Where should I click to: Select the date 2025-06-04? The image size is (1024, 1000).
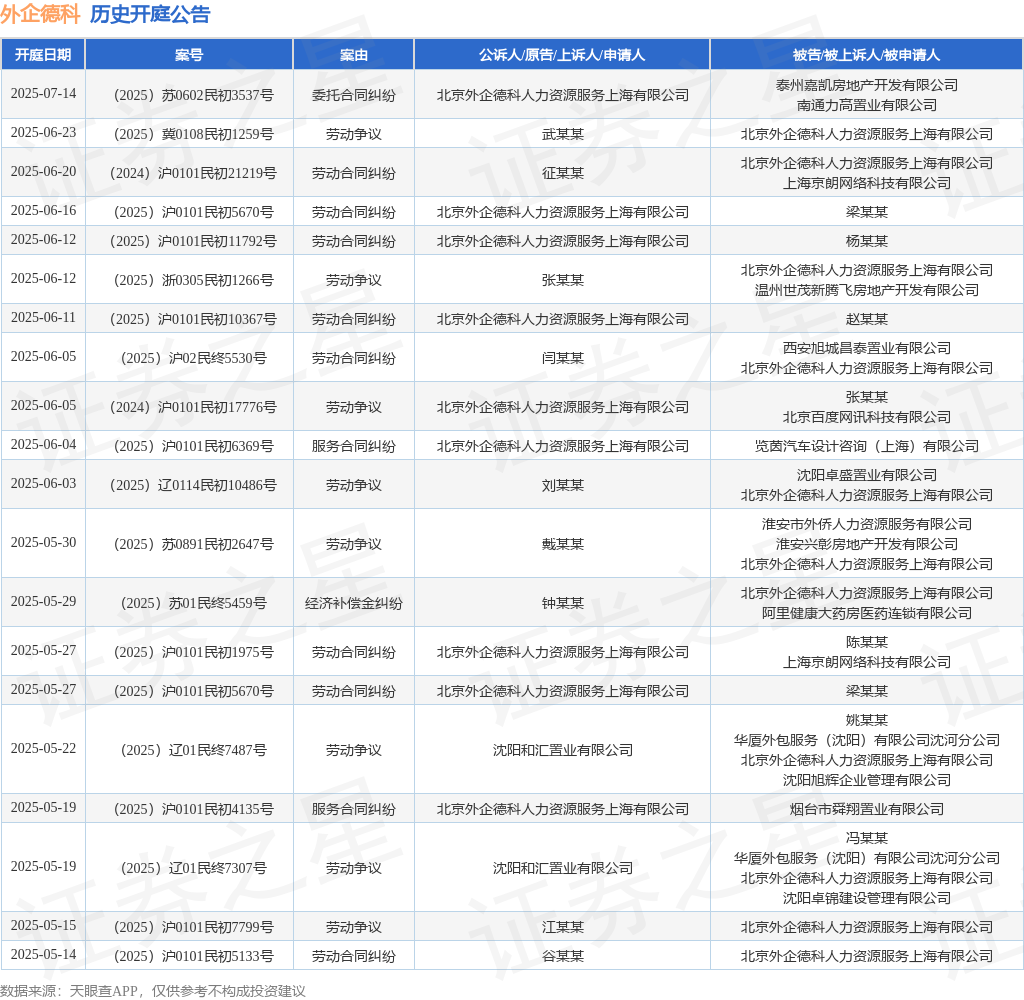click(x=43, y=444)
